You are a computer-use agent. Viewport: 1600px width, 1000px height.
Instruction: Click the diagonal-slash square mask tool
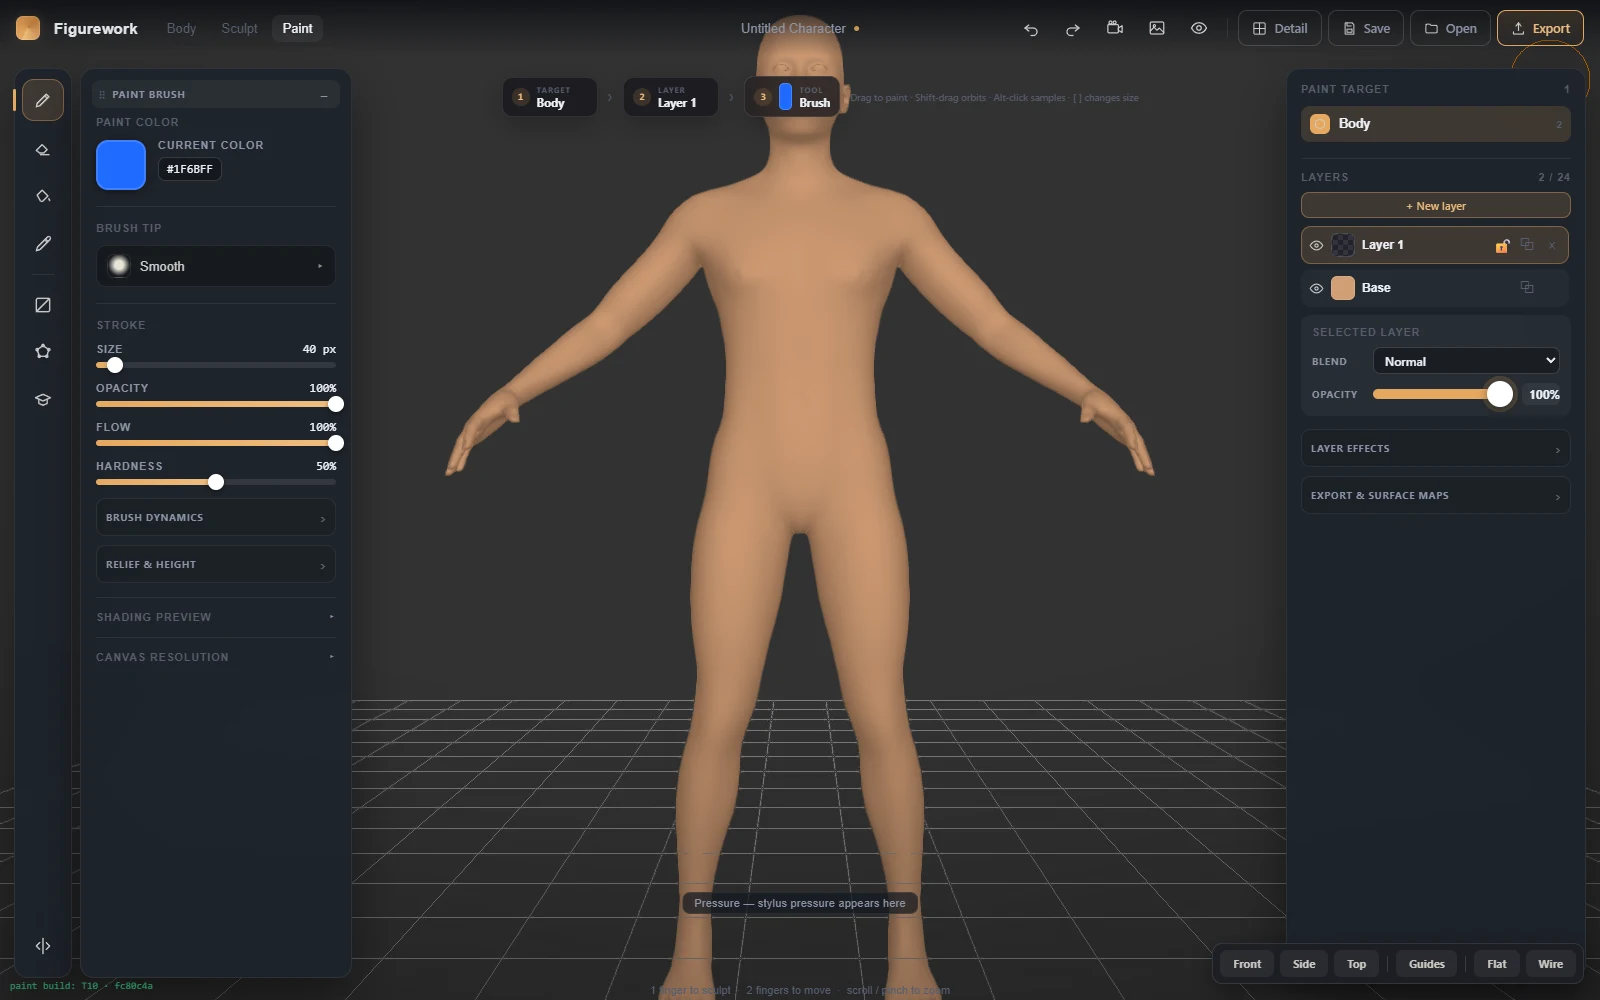[x=43, y=305]
